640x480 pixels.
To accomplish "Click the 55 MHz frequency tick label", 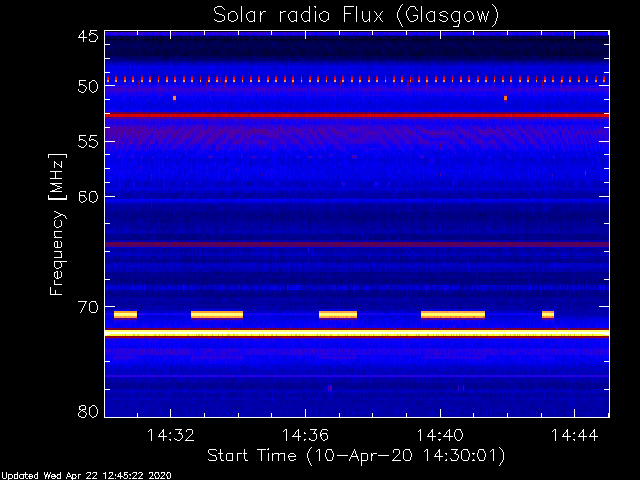I will point(88,142).
